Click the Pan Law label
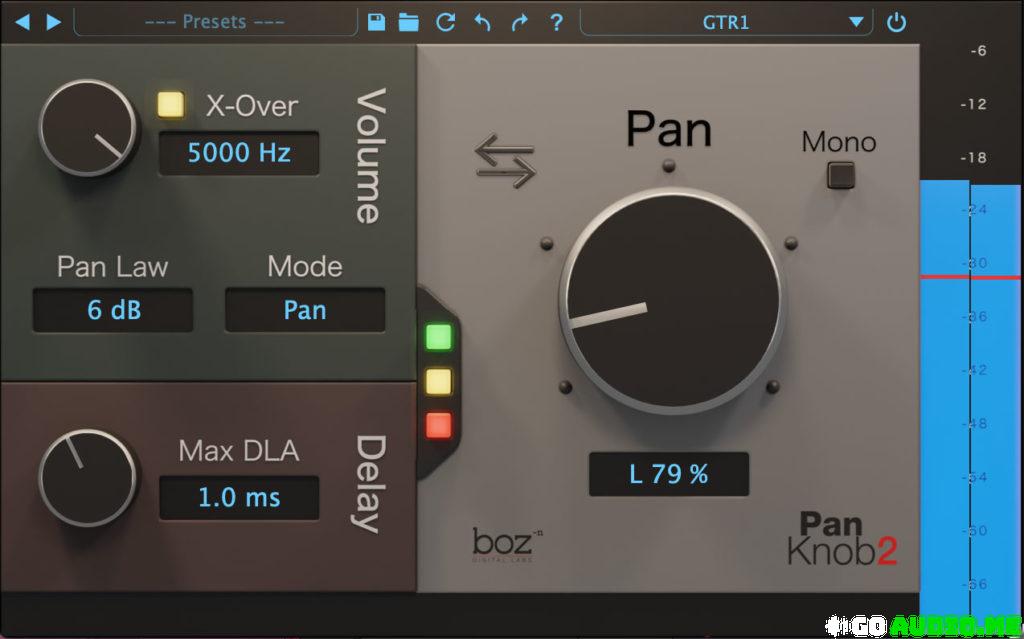Image resolution: width=1024 pixels, height=639 pixels. (x=112, y=267)
